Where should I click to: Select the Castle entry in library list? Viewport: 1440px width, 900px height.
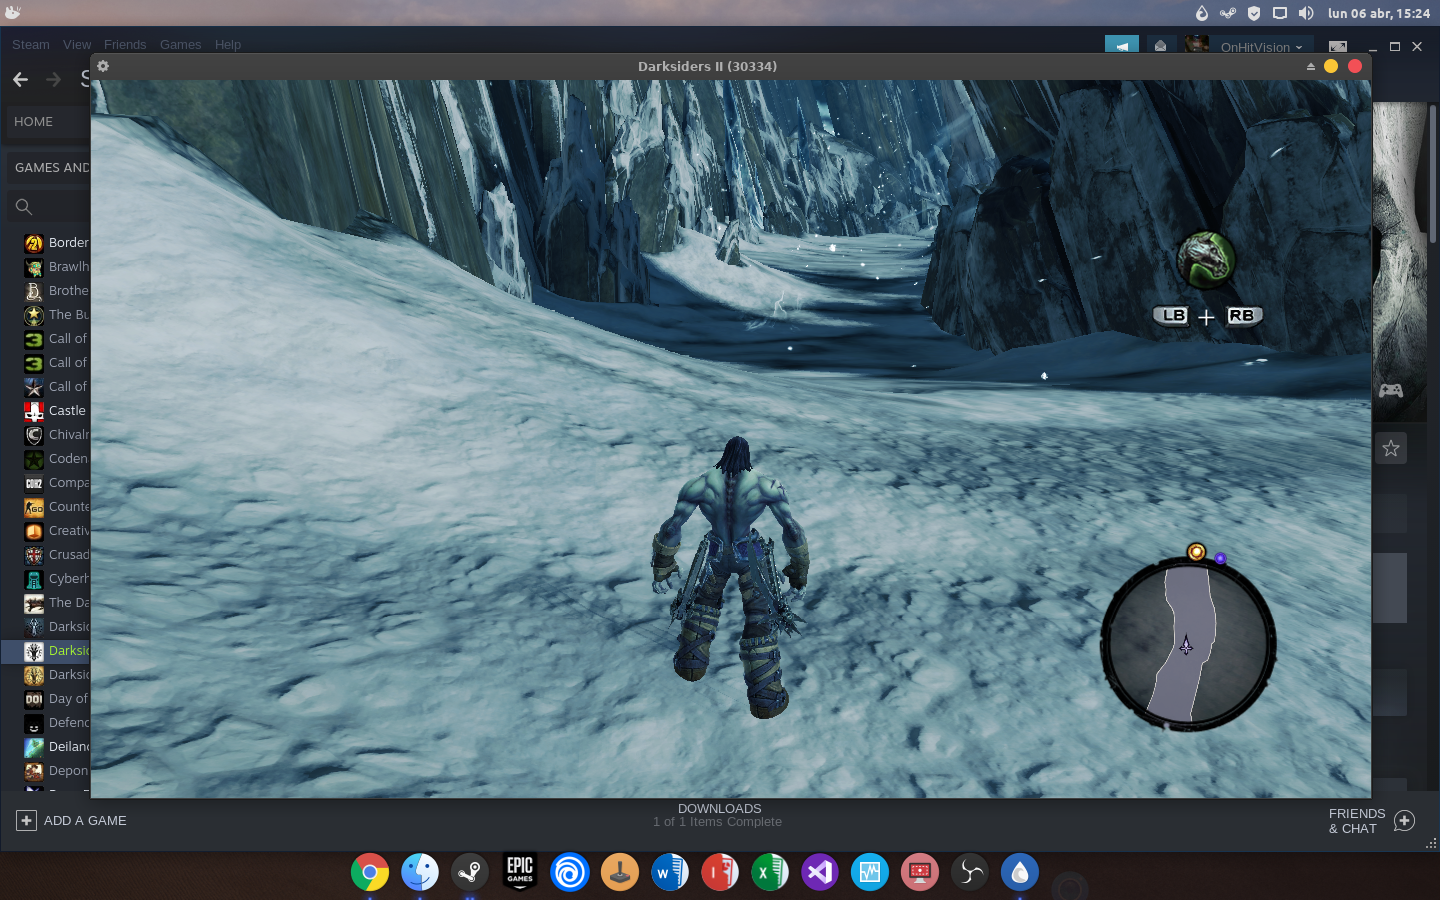[56, 411]
